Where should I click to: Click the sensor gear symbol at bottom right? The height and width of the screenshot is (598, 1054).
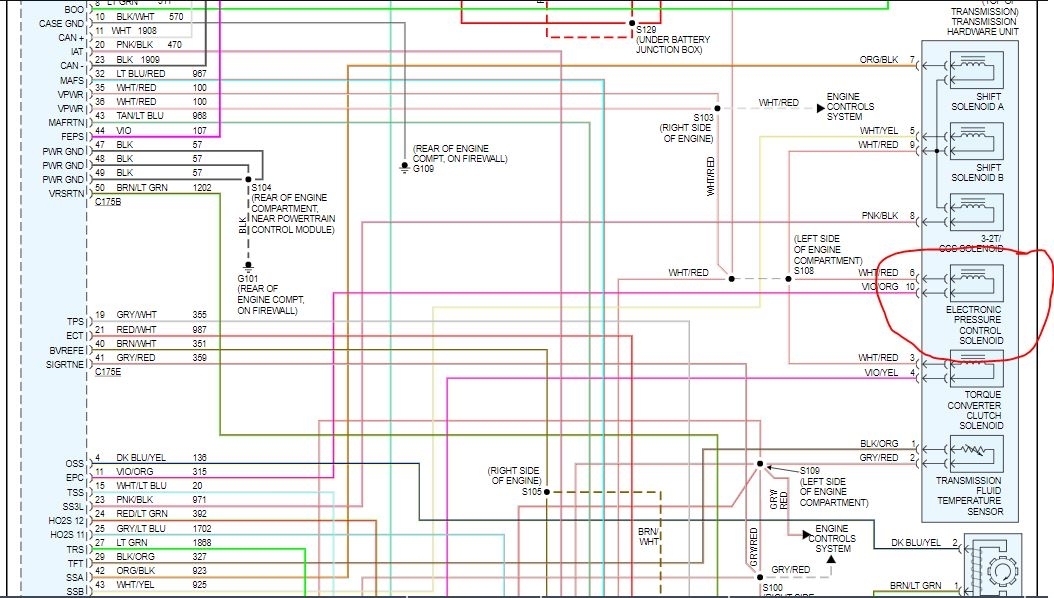tap(1002, 573)
